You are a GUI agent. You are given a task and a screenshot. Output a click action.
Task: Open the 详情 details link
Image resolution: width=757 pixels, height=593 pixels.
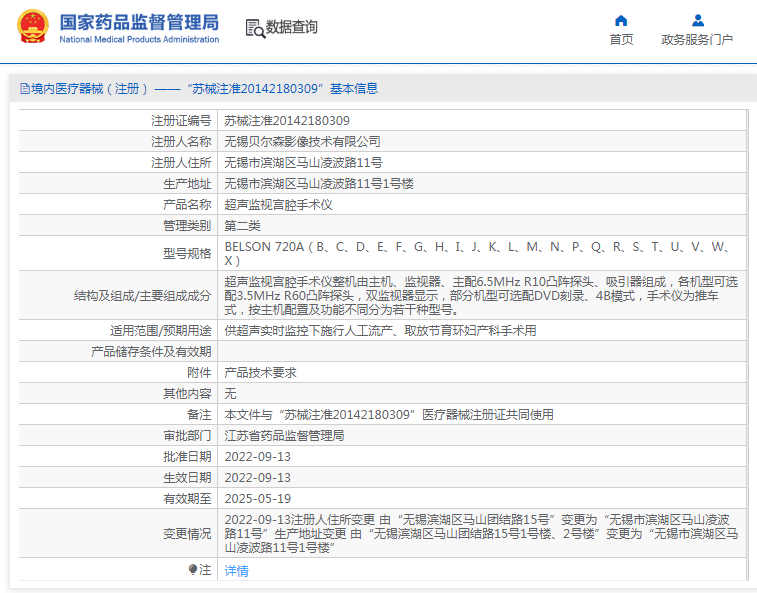pos(237,571)
